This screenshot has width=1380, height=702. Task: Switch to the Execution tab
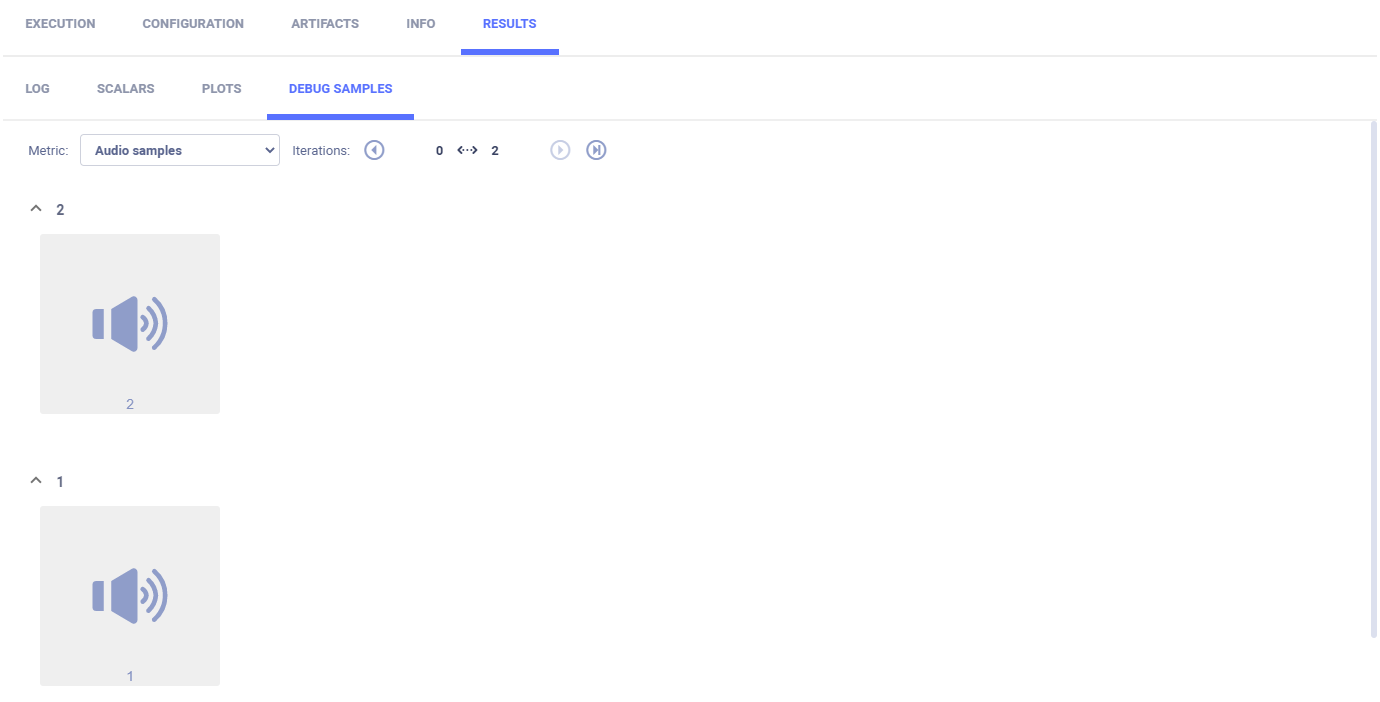(60, 24)
